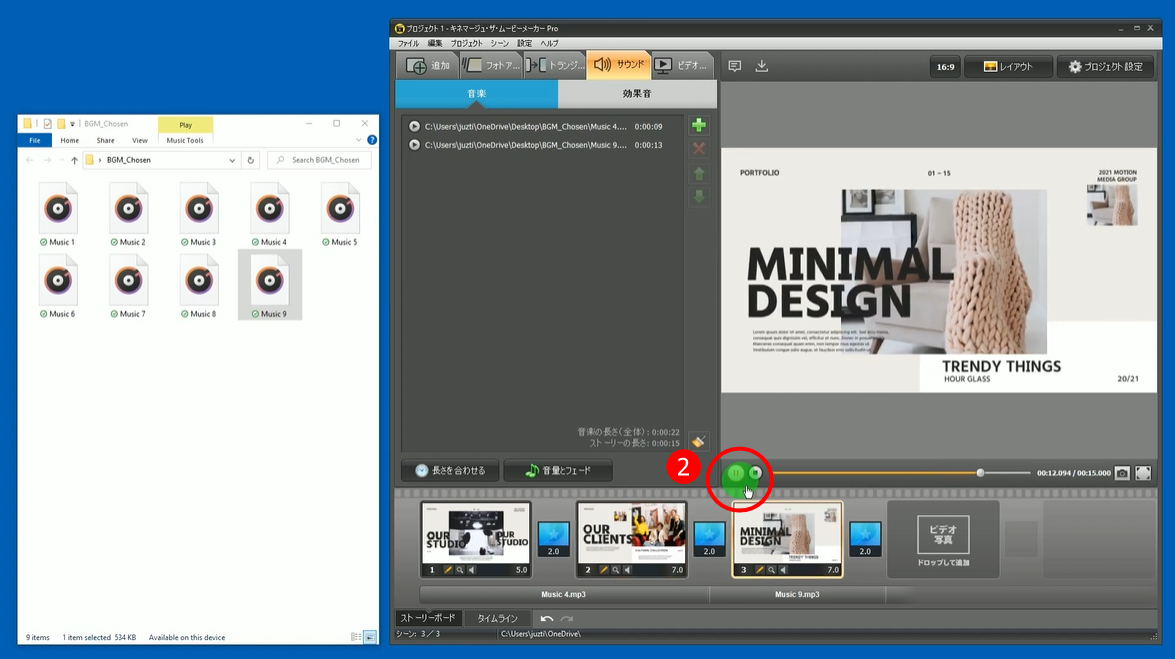This screenshot has height=659, width=1175.
Task: Click the pencil edit icon on slide 1
Action: click(x=449, y=570)
